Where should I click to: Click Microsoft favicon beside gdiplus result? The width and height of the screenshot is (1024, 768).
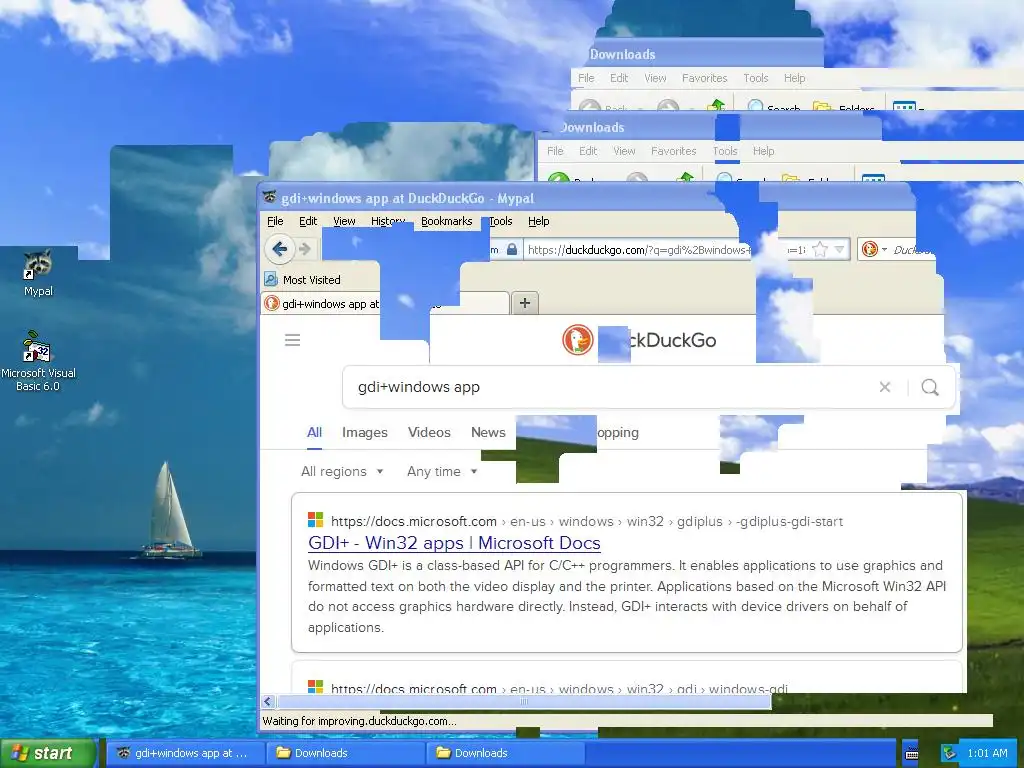(x=315, y=520)
